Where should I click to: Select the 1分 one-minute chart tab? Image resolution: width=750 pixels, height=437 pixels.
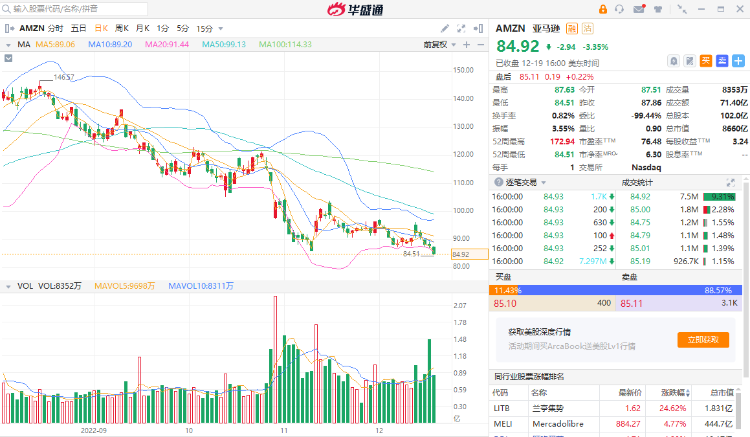(x=163, y=28)
